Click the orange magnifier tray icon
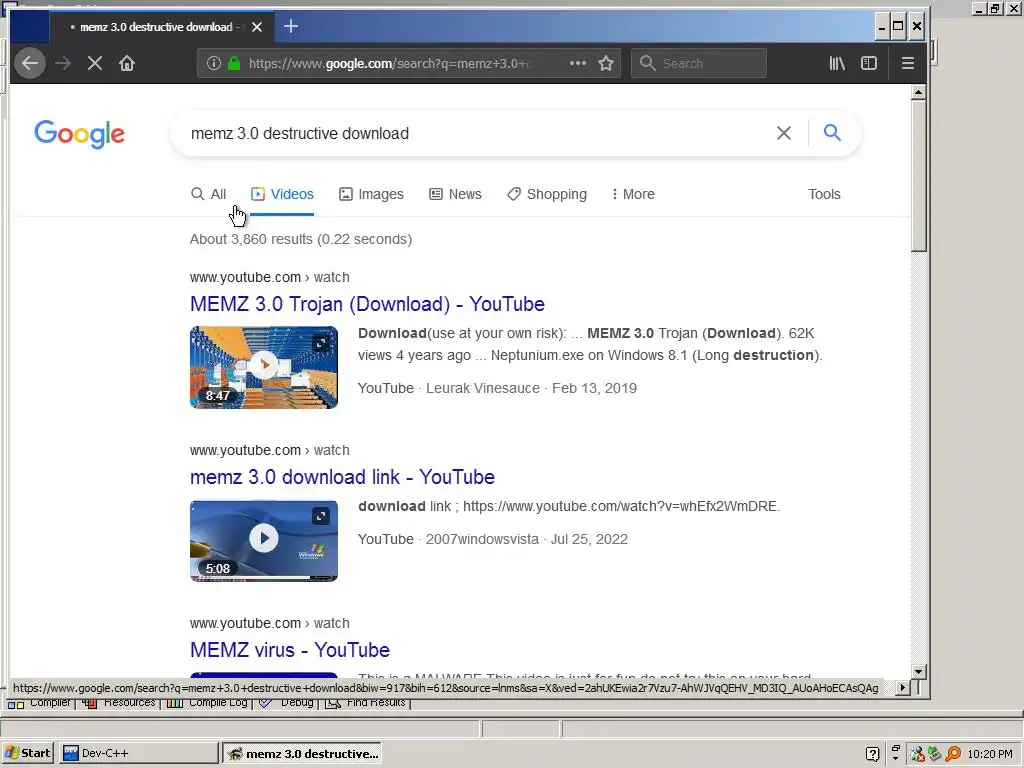The width and height of the screenshot is (1024, 768). point(953,754)
